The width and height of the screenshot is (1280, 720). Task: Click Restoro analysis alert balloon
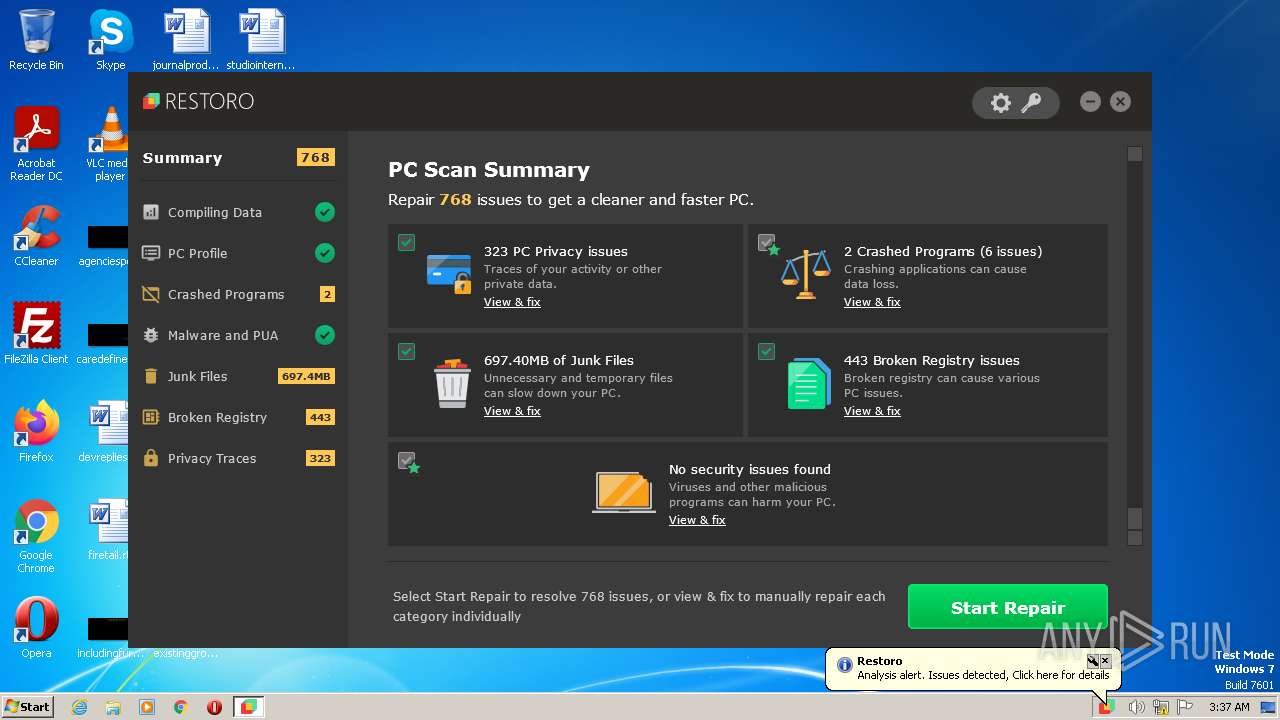pyautogui.click(x=974, y=668)
